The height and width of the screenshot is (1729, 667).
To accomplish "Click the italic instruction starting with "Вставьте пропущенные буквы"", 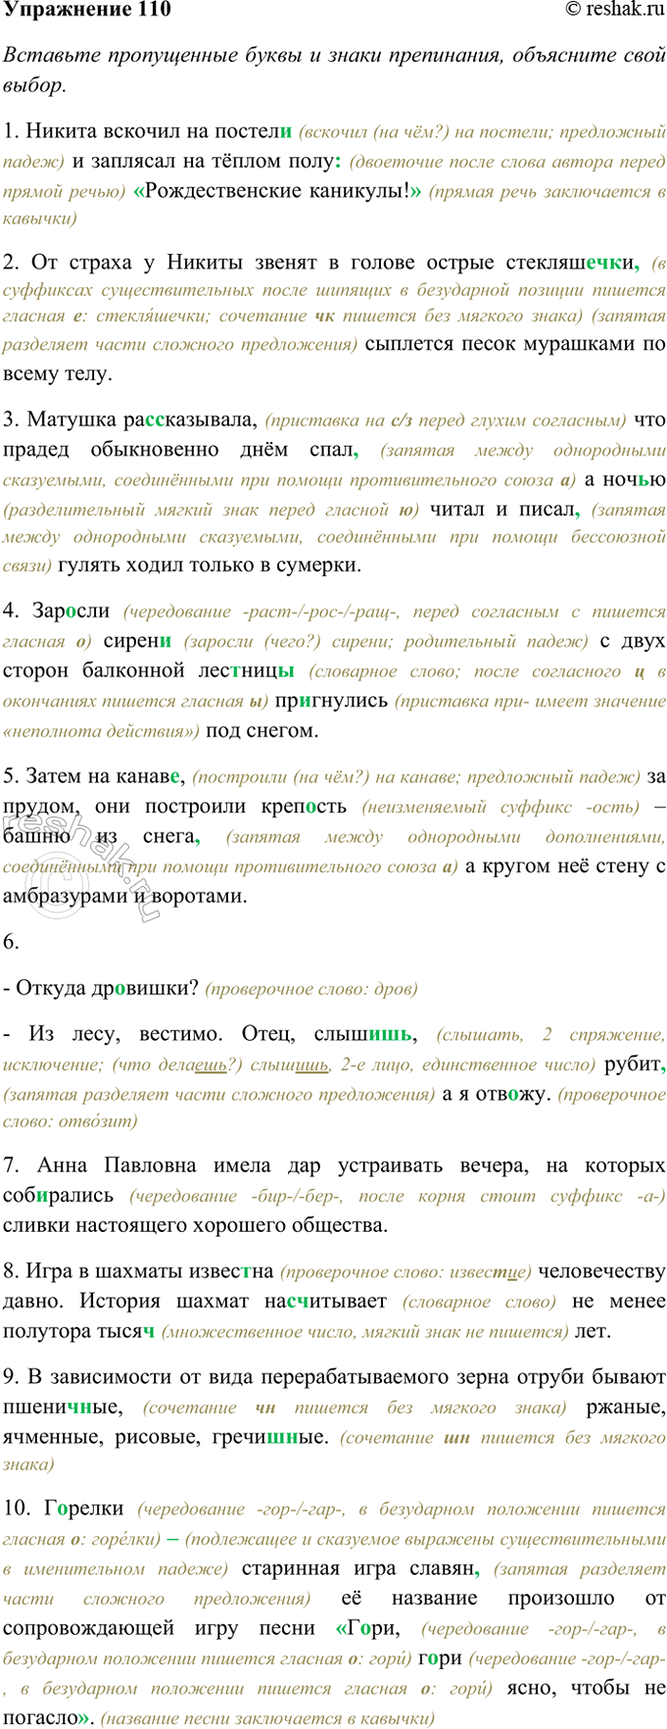I will pos(333,70).
